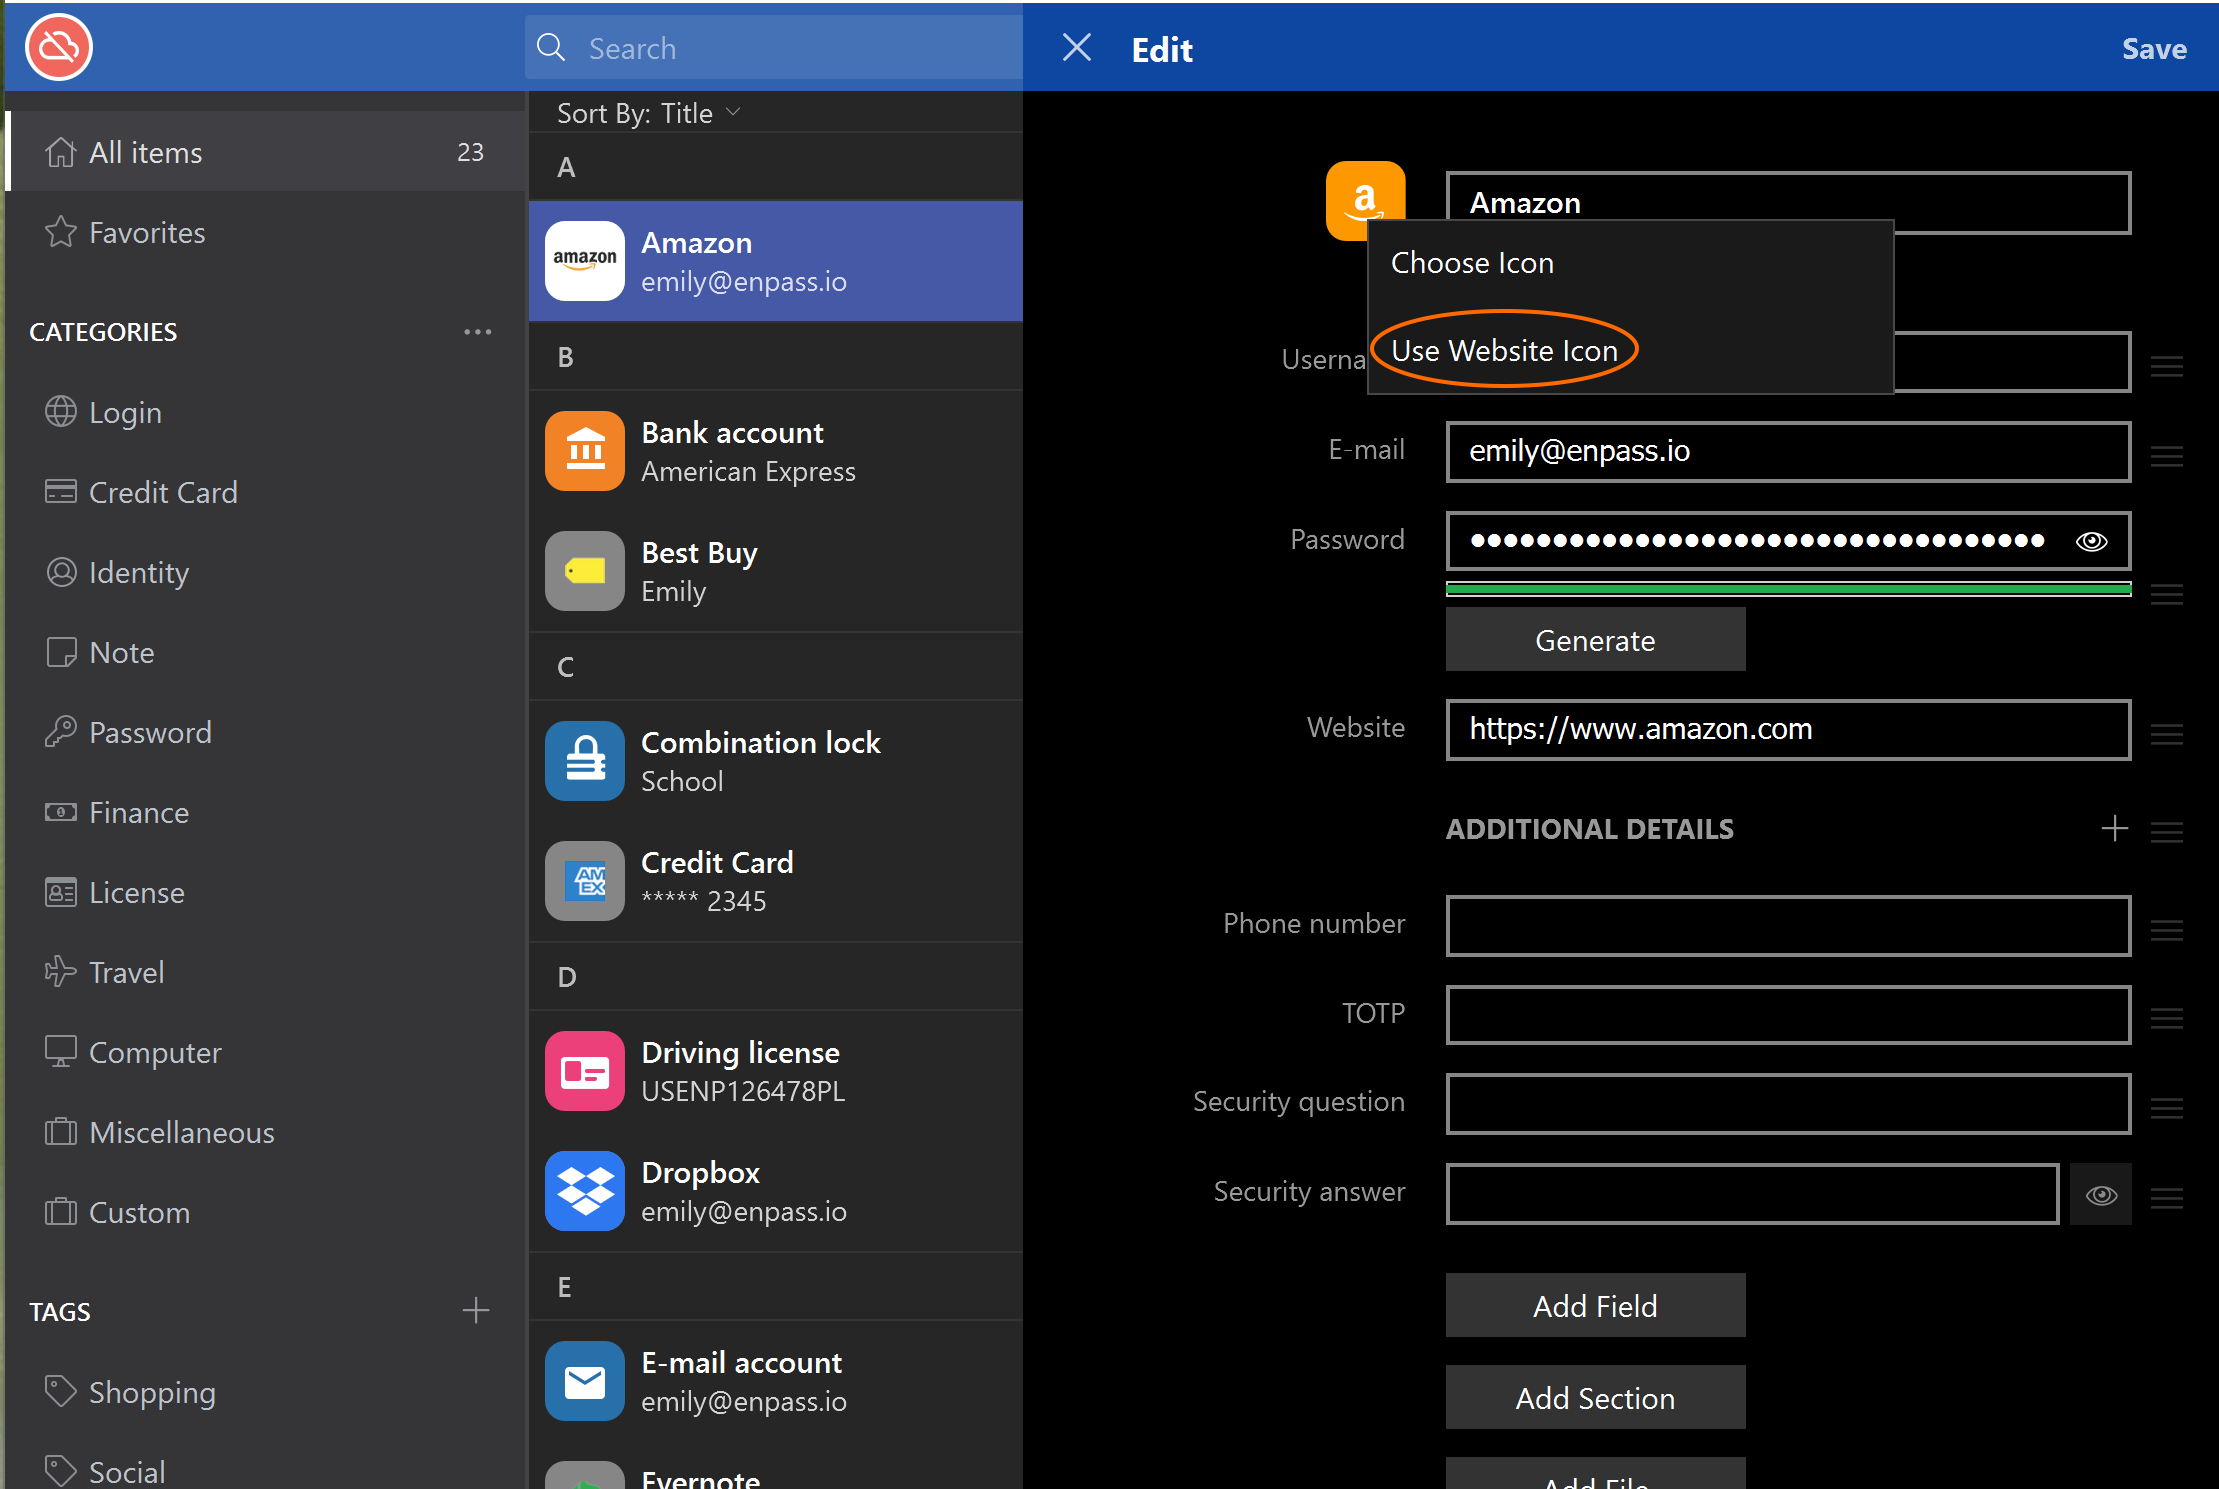Reveal the password with eye icon
Image resolution: width=2219 pixels, height=1489 pixels.
tap(2092, 541)
